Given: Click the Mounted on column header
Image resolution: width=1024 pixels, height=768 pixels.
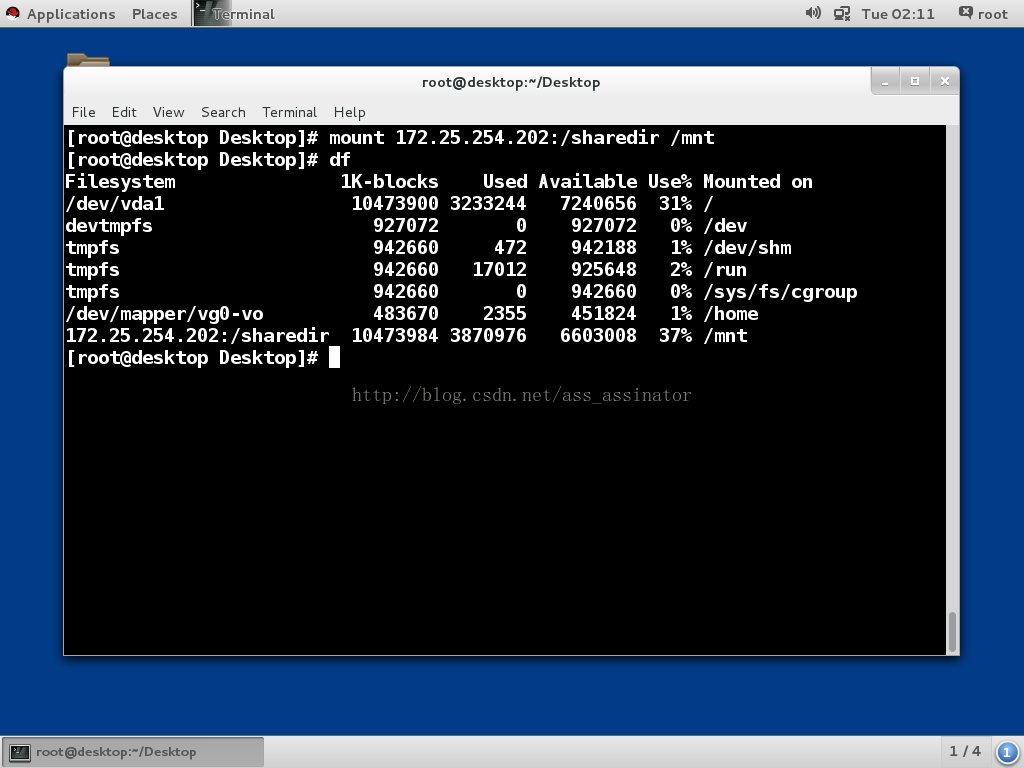Looking at the screenshot, I should pyautogui.click(x=758, y=182).
